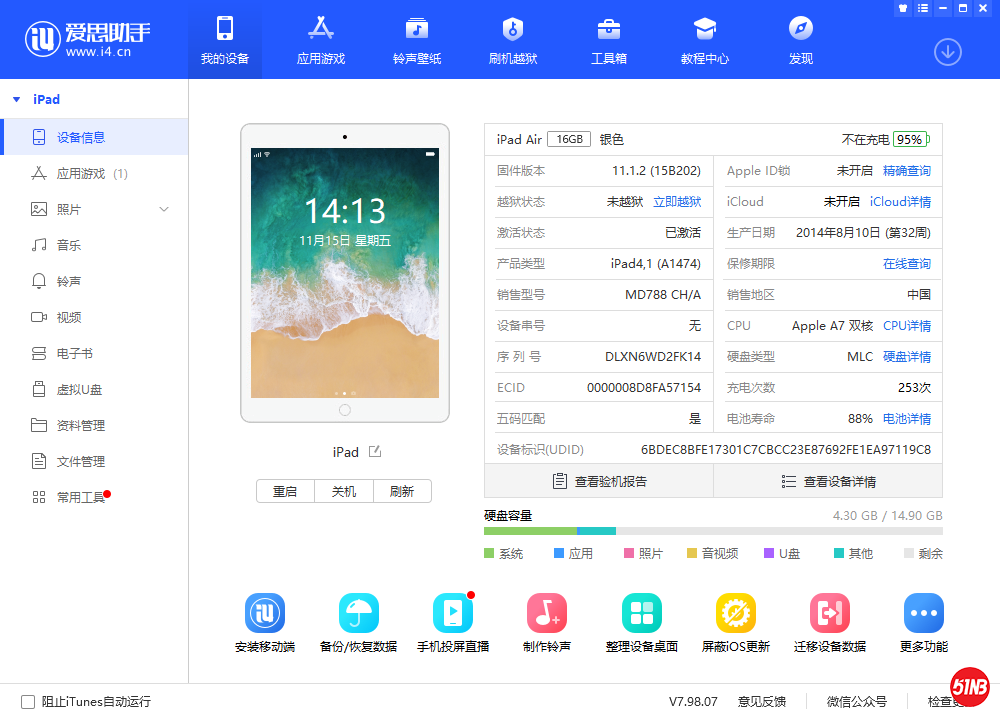This screenshot has width=1000, height=717.
Task: Open the 备份/恢复数据 backup tool
Action: coord(358,612)
